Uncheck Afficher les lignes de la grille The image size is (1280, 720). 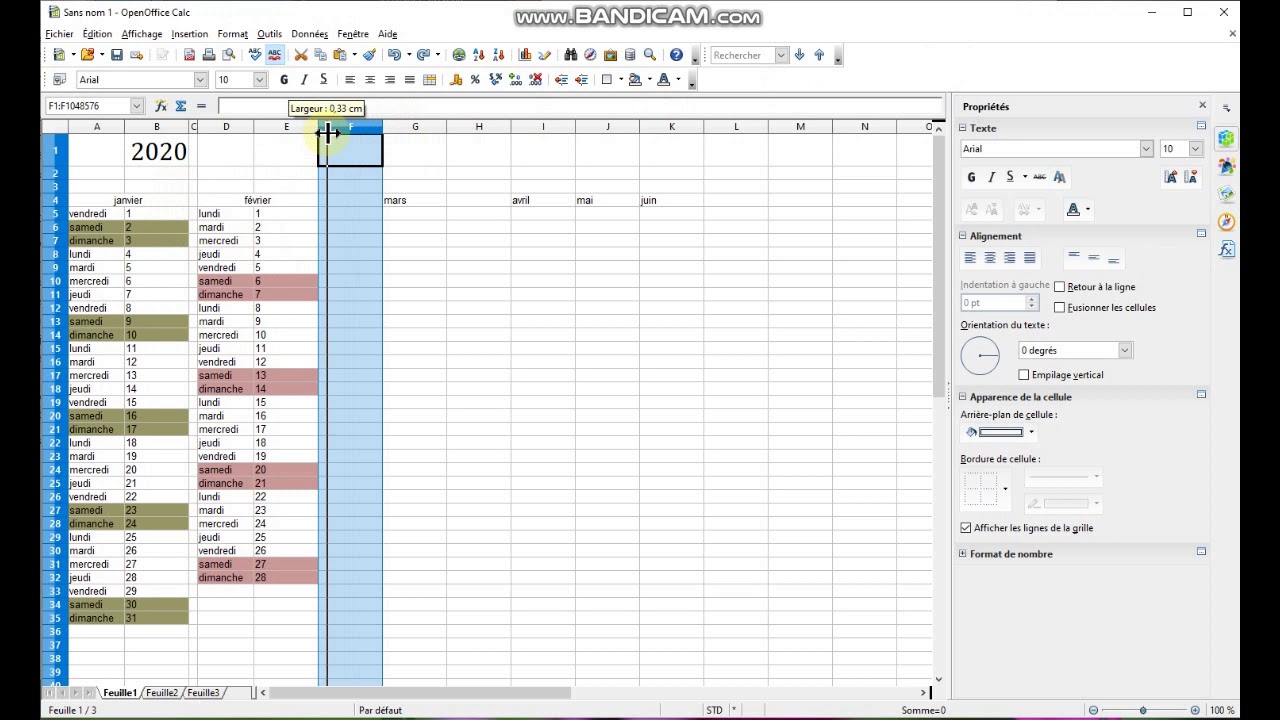click(966, 528)
